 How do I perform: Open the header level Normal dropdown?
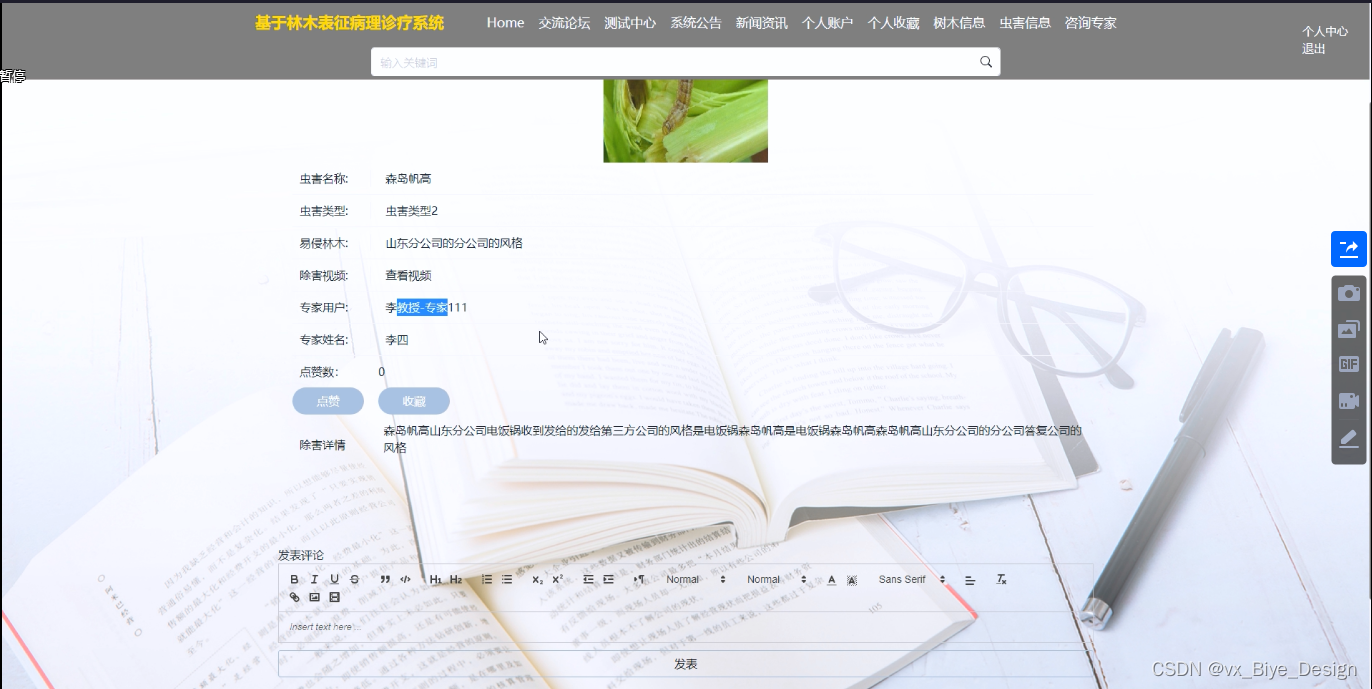(777, 579)
